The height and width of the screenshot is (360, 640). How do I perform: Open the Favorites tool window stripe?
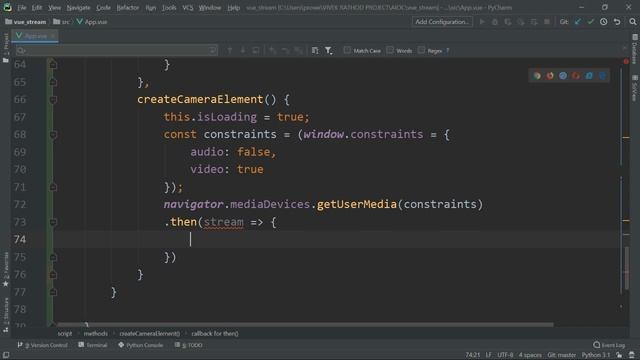(6, 269)
